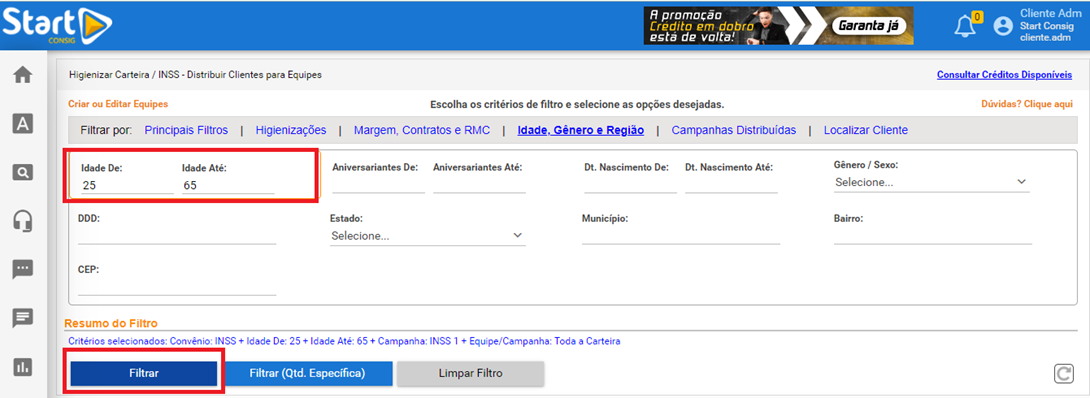The width and height of the screenshot is (1090, 398).
Task: Select the Localizar Cliente tab
Action: [865, 130]
